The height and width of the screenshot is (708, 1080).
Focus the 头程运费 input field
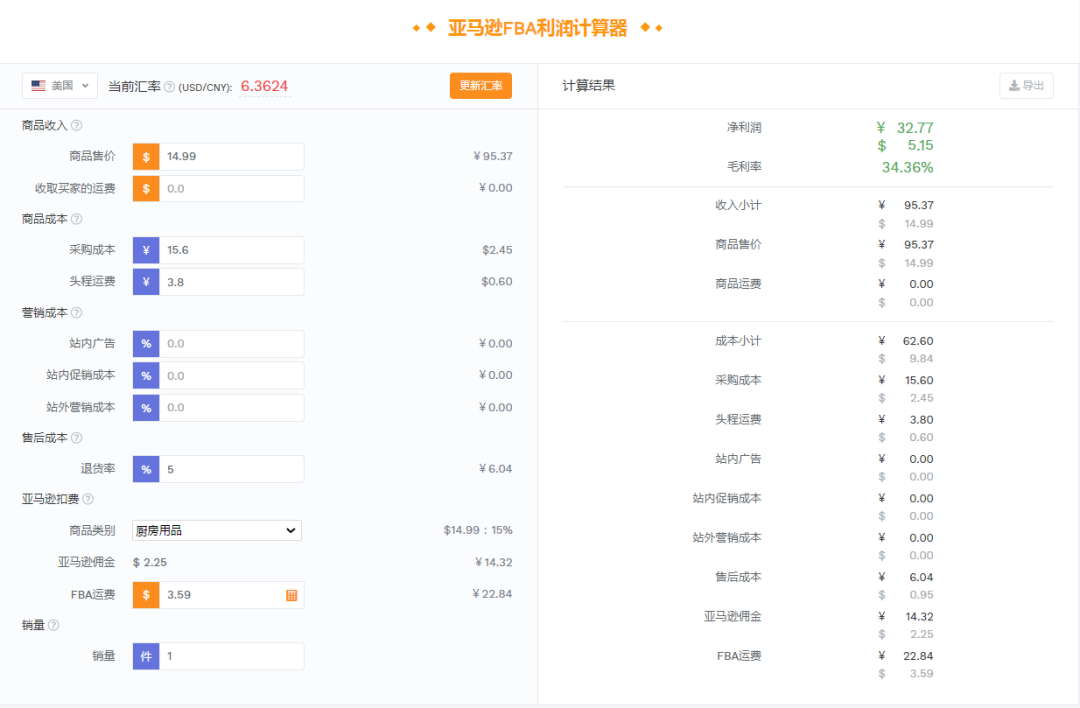click(231, 282)
